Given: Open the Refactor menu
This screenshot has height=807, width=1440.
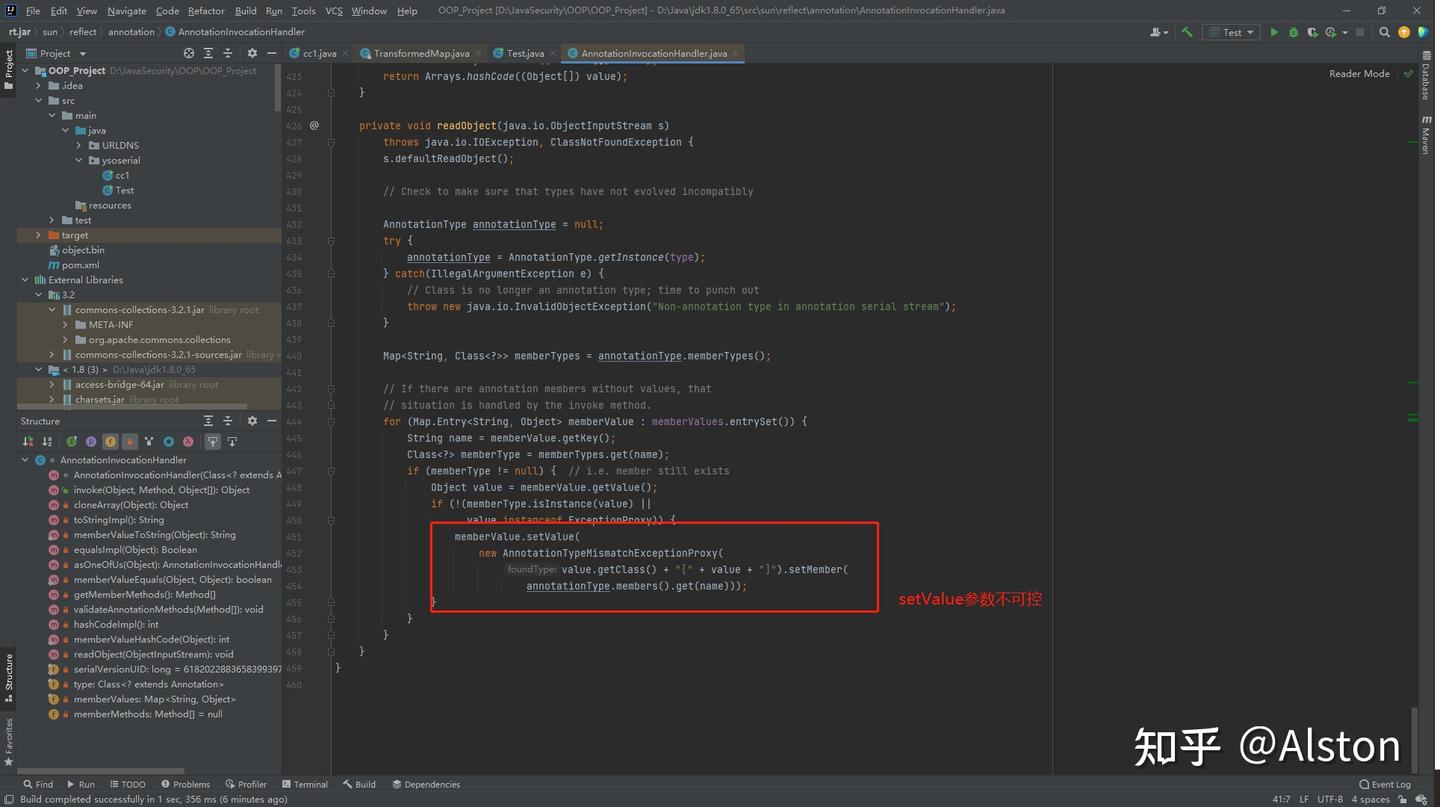Looking at the screenshot, I should 206,11.
